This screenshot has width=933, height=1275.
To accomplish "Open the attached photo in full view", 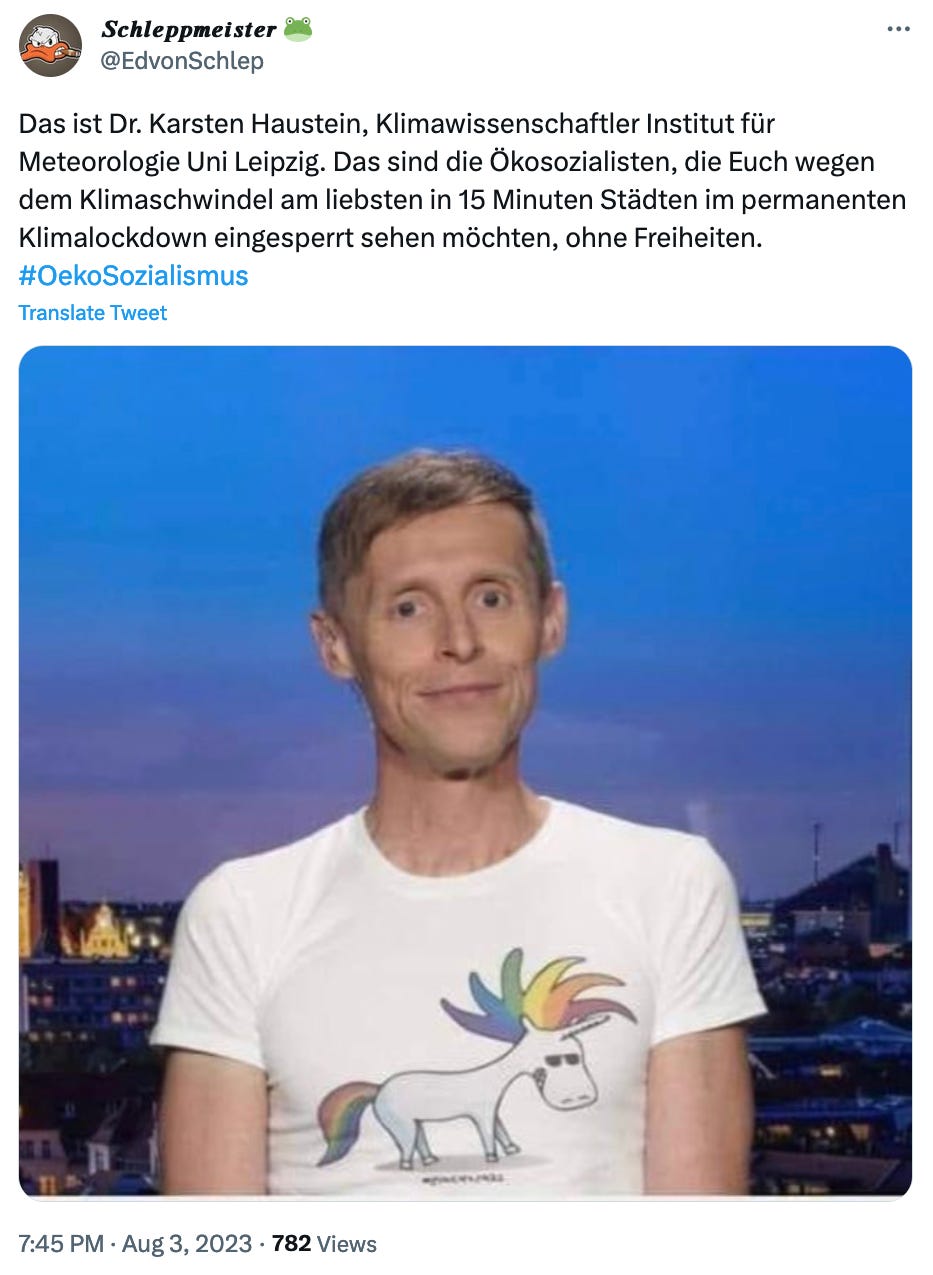I will [465, 771].
